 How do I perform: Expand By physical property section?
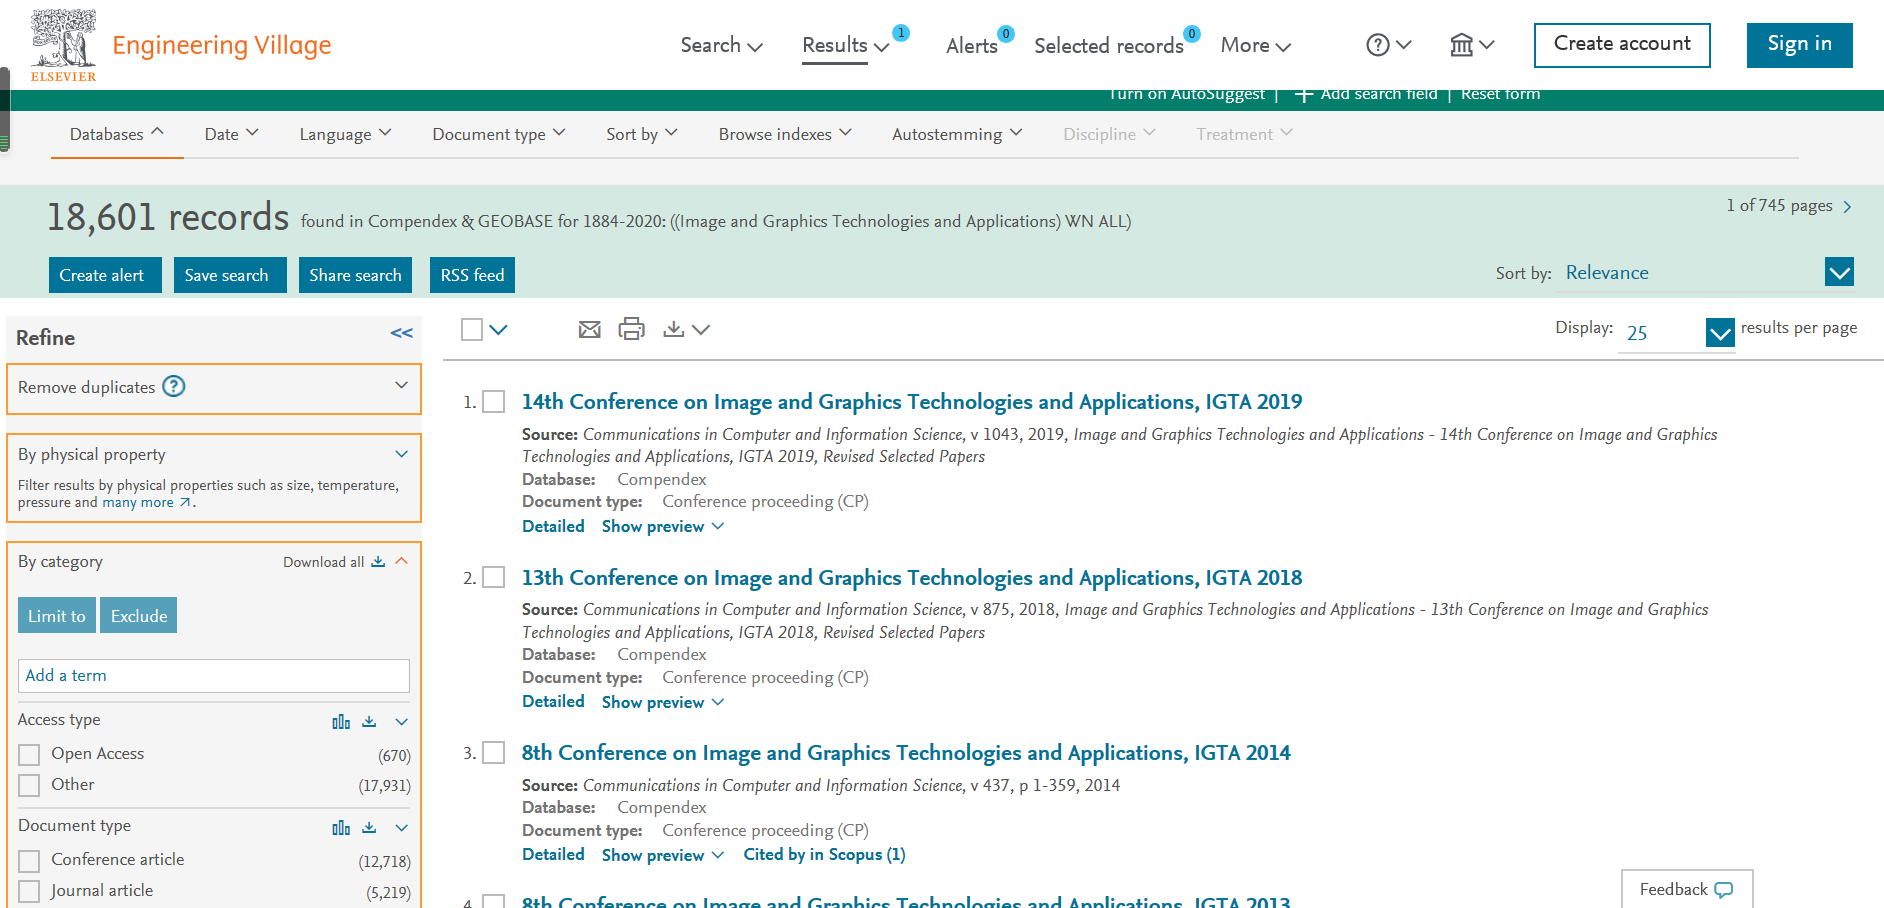click(x=401, y=454)
